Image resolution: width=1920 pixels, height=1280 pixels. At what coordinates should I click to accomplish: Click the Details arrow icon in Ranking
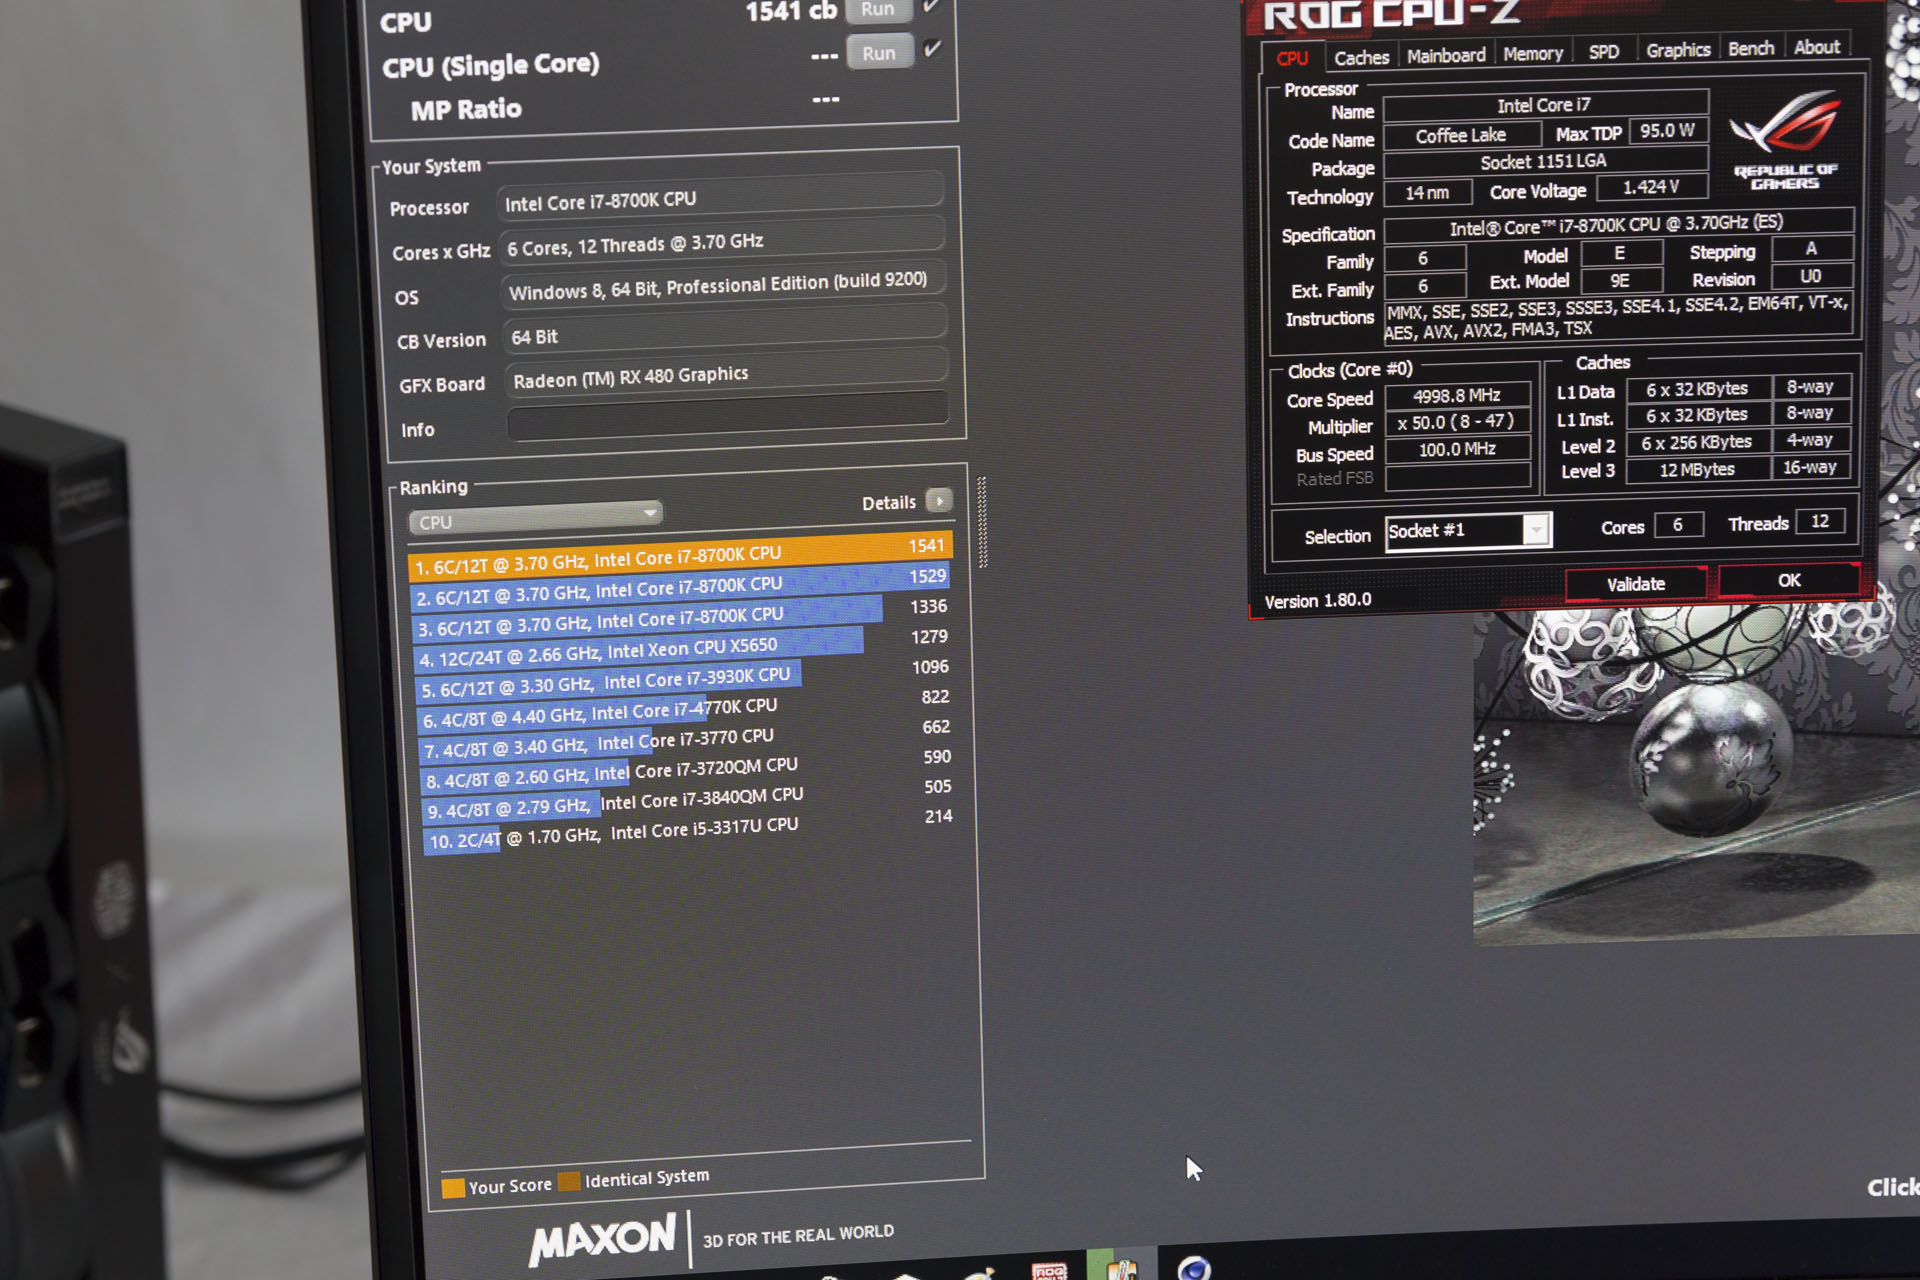click(939, 500)
